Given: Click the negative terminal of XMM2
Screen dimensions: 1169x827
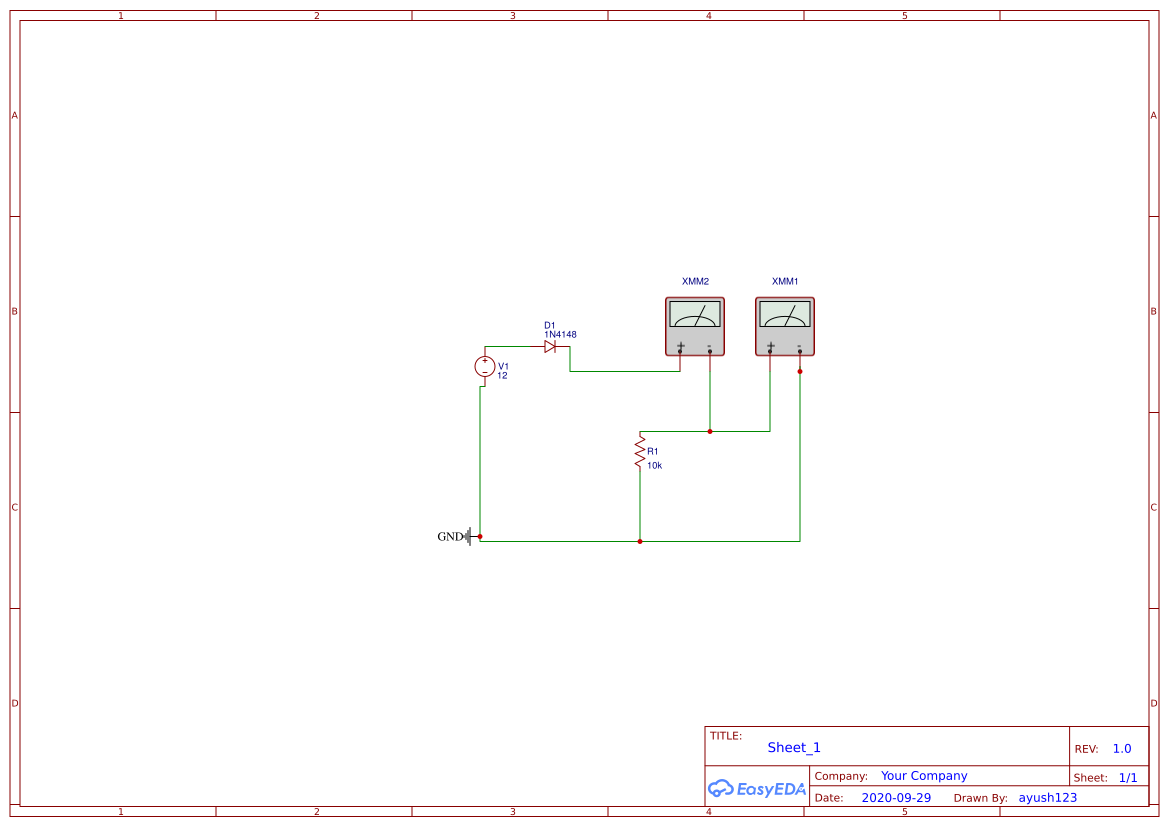Looking at the screenshot, I should 710,351.
